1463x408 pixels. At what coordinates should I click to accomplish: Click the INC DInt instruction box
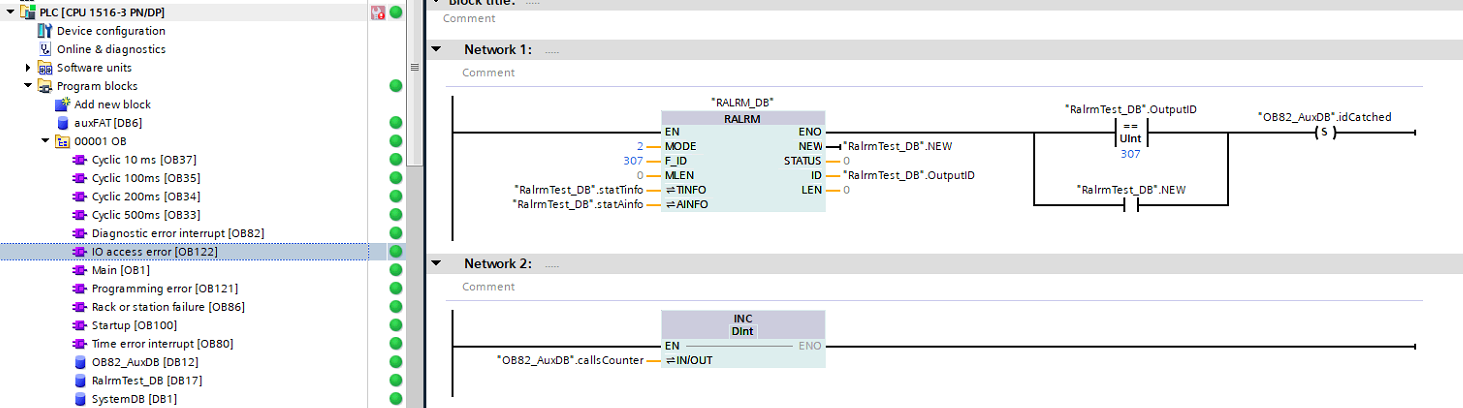pyautogui.click(x=743, y=324)
